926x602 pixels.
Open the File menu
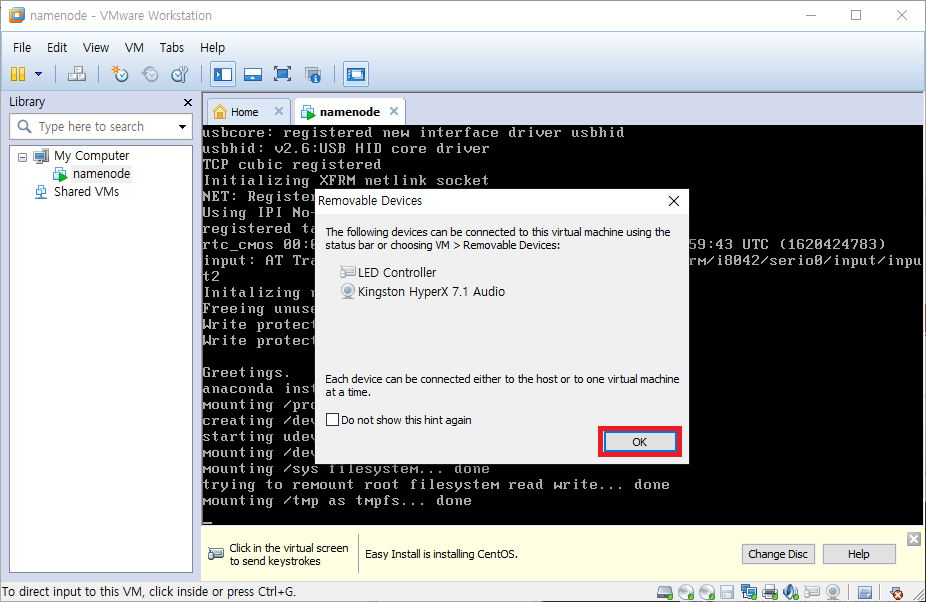pos(22,47)
